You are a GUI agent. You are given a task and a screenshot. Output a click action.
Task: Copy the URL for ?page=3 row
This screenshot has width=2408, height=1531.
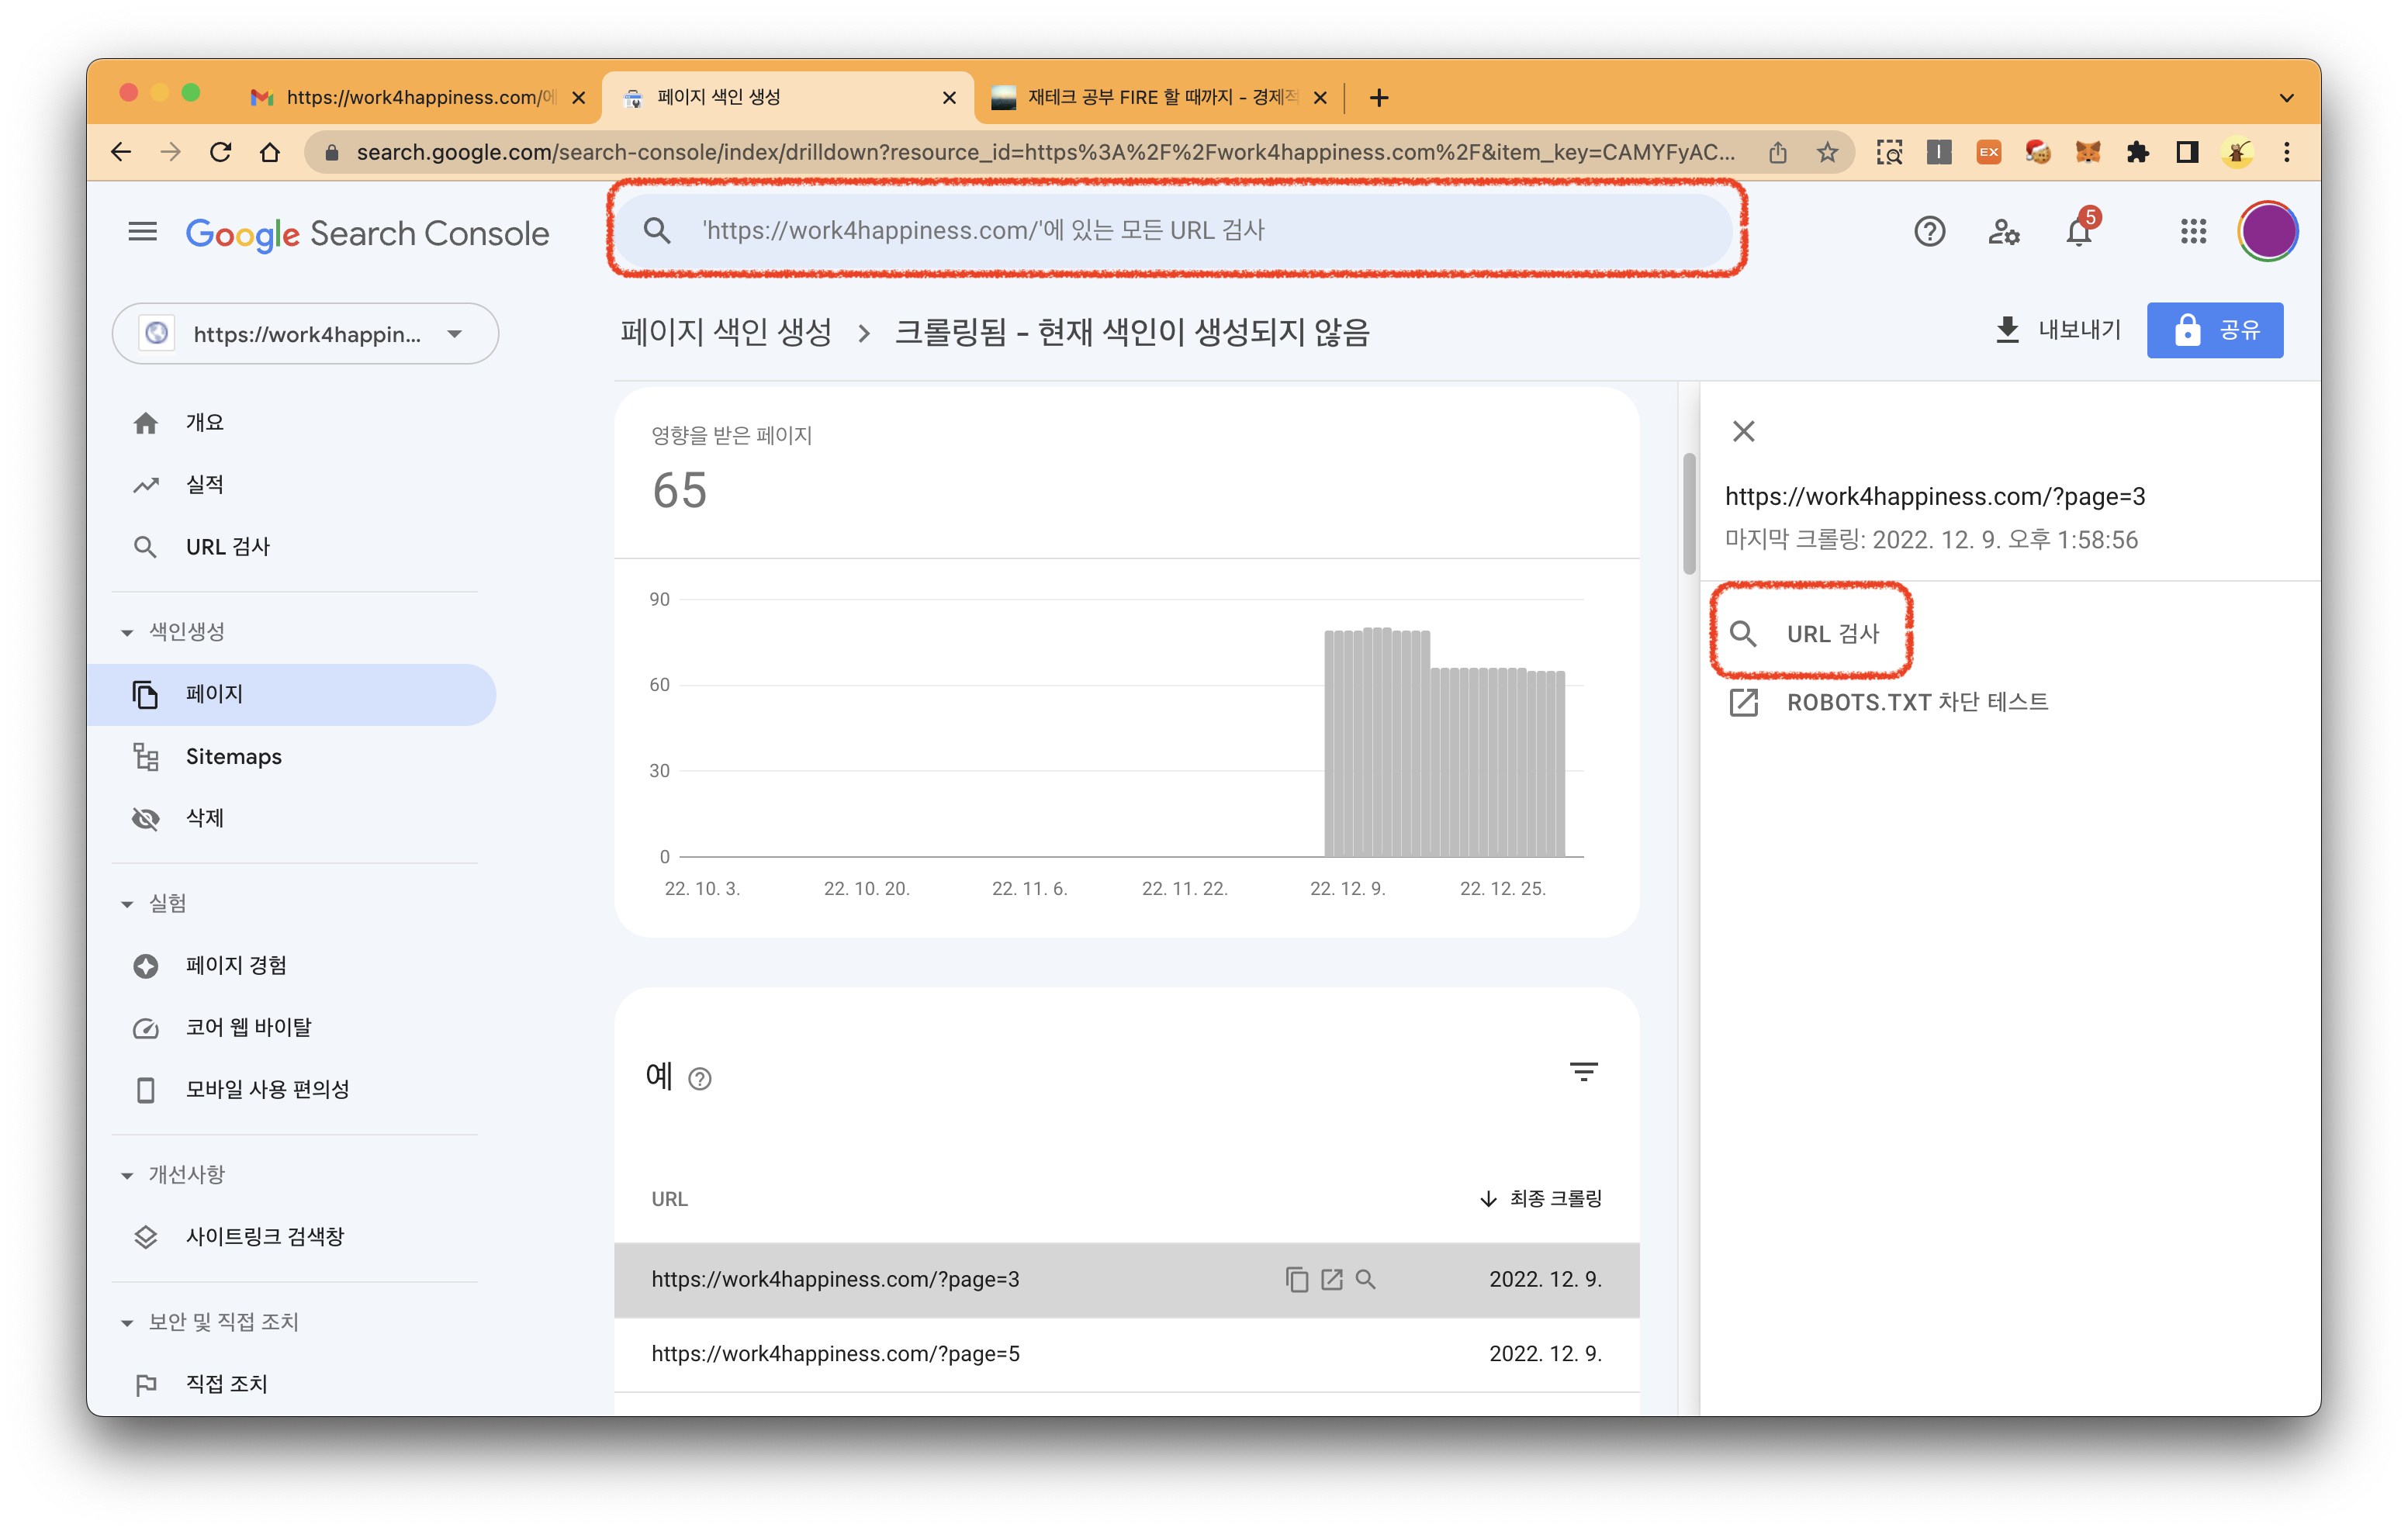(1296, 1279)
